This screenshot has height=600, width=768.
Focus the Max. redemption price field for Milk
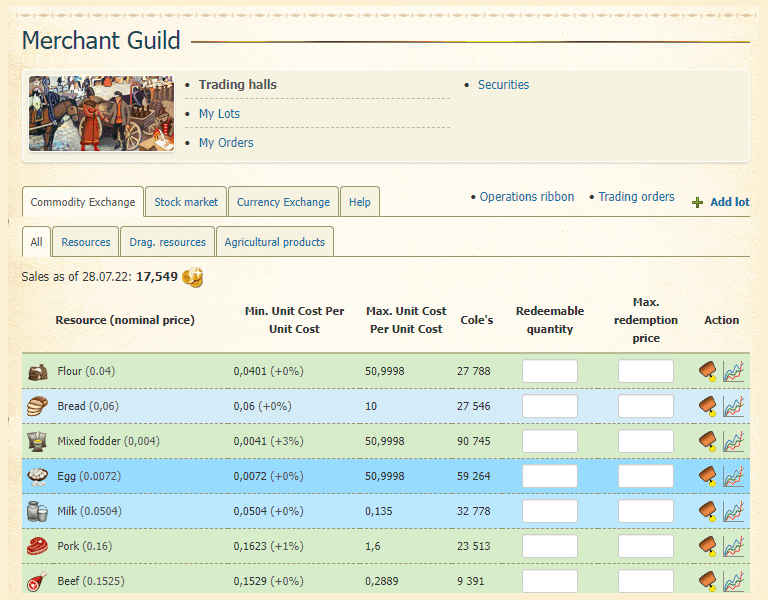[646, 511]
